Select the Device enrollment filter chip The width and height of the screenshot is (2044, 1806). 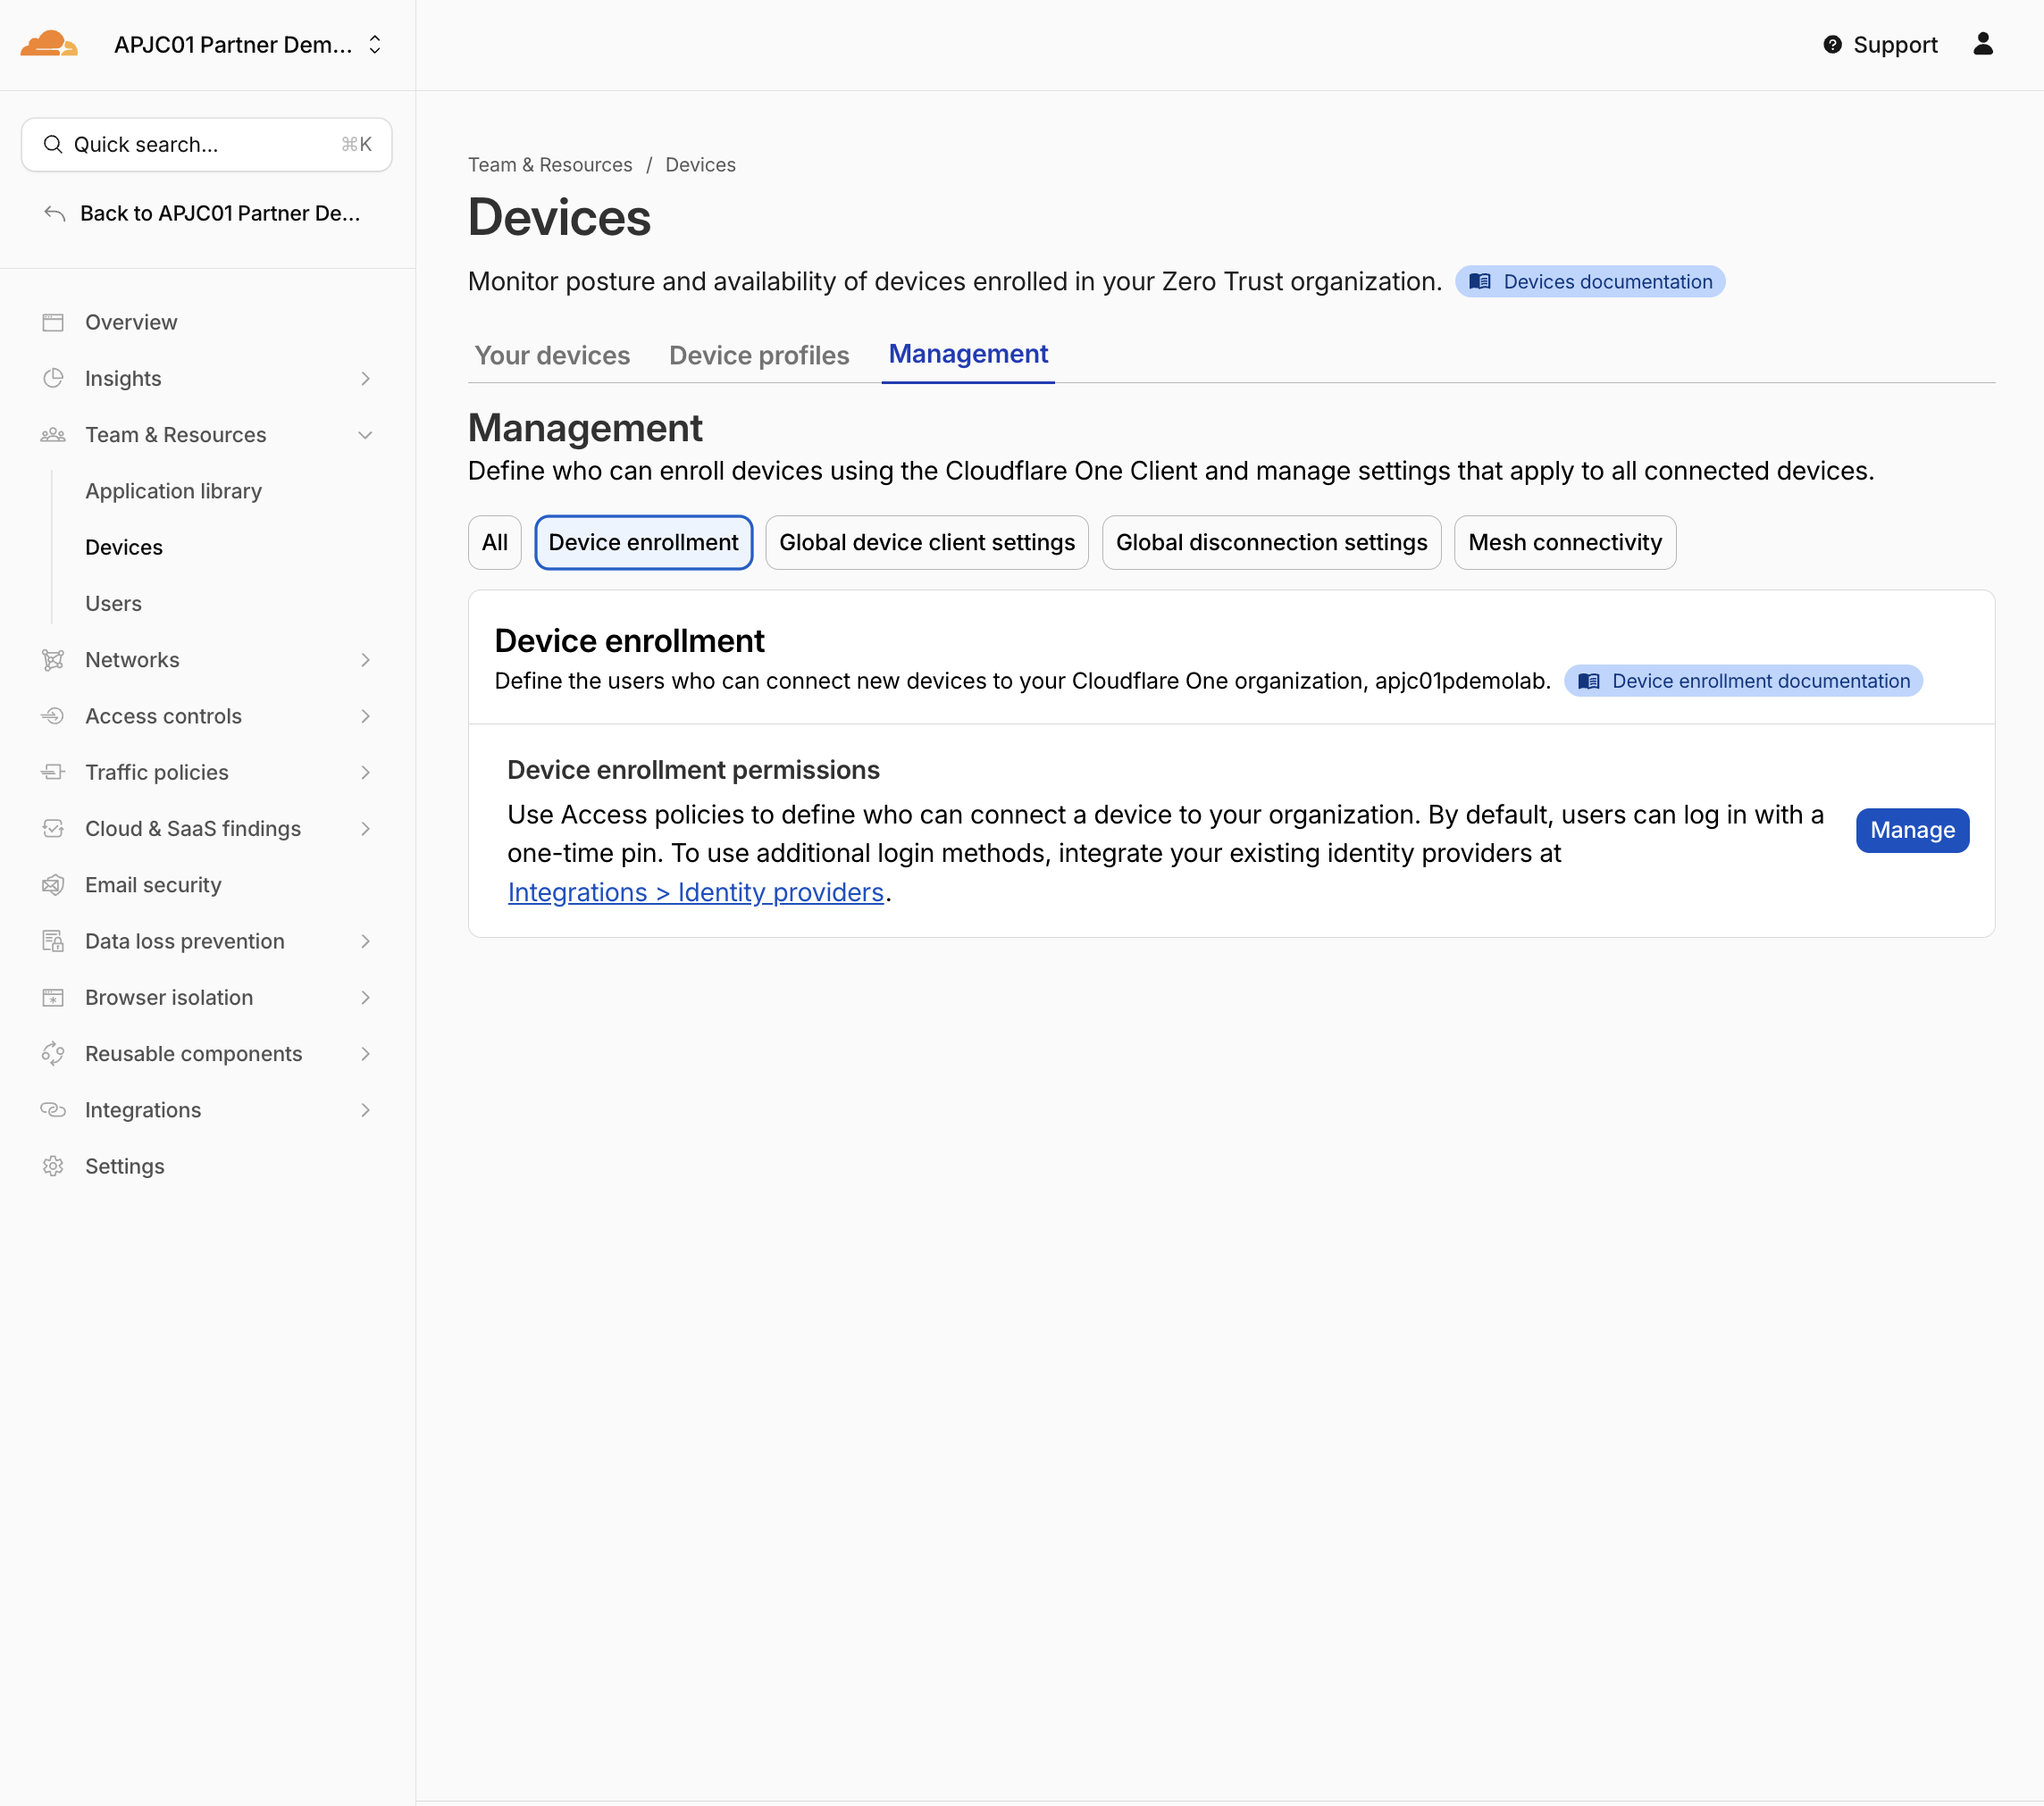tap(643, 543)
